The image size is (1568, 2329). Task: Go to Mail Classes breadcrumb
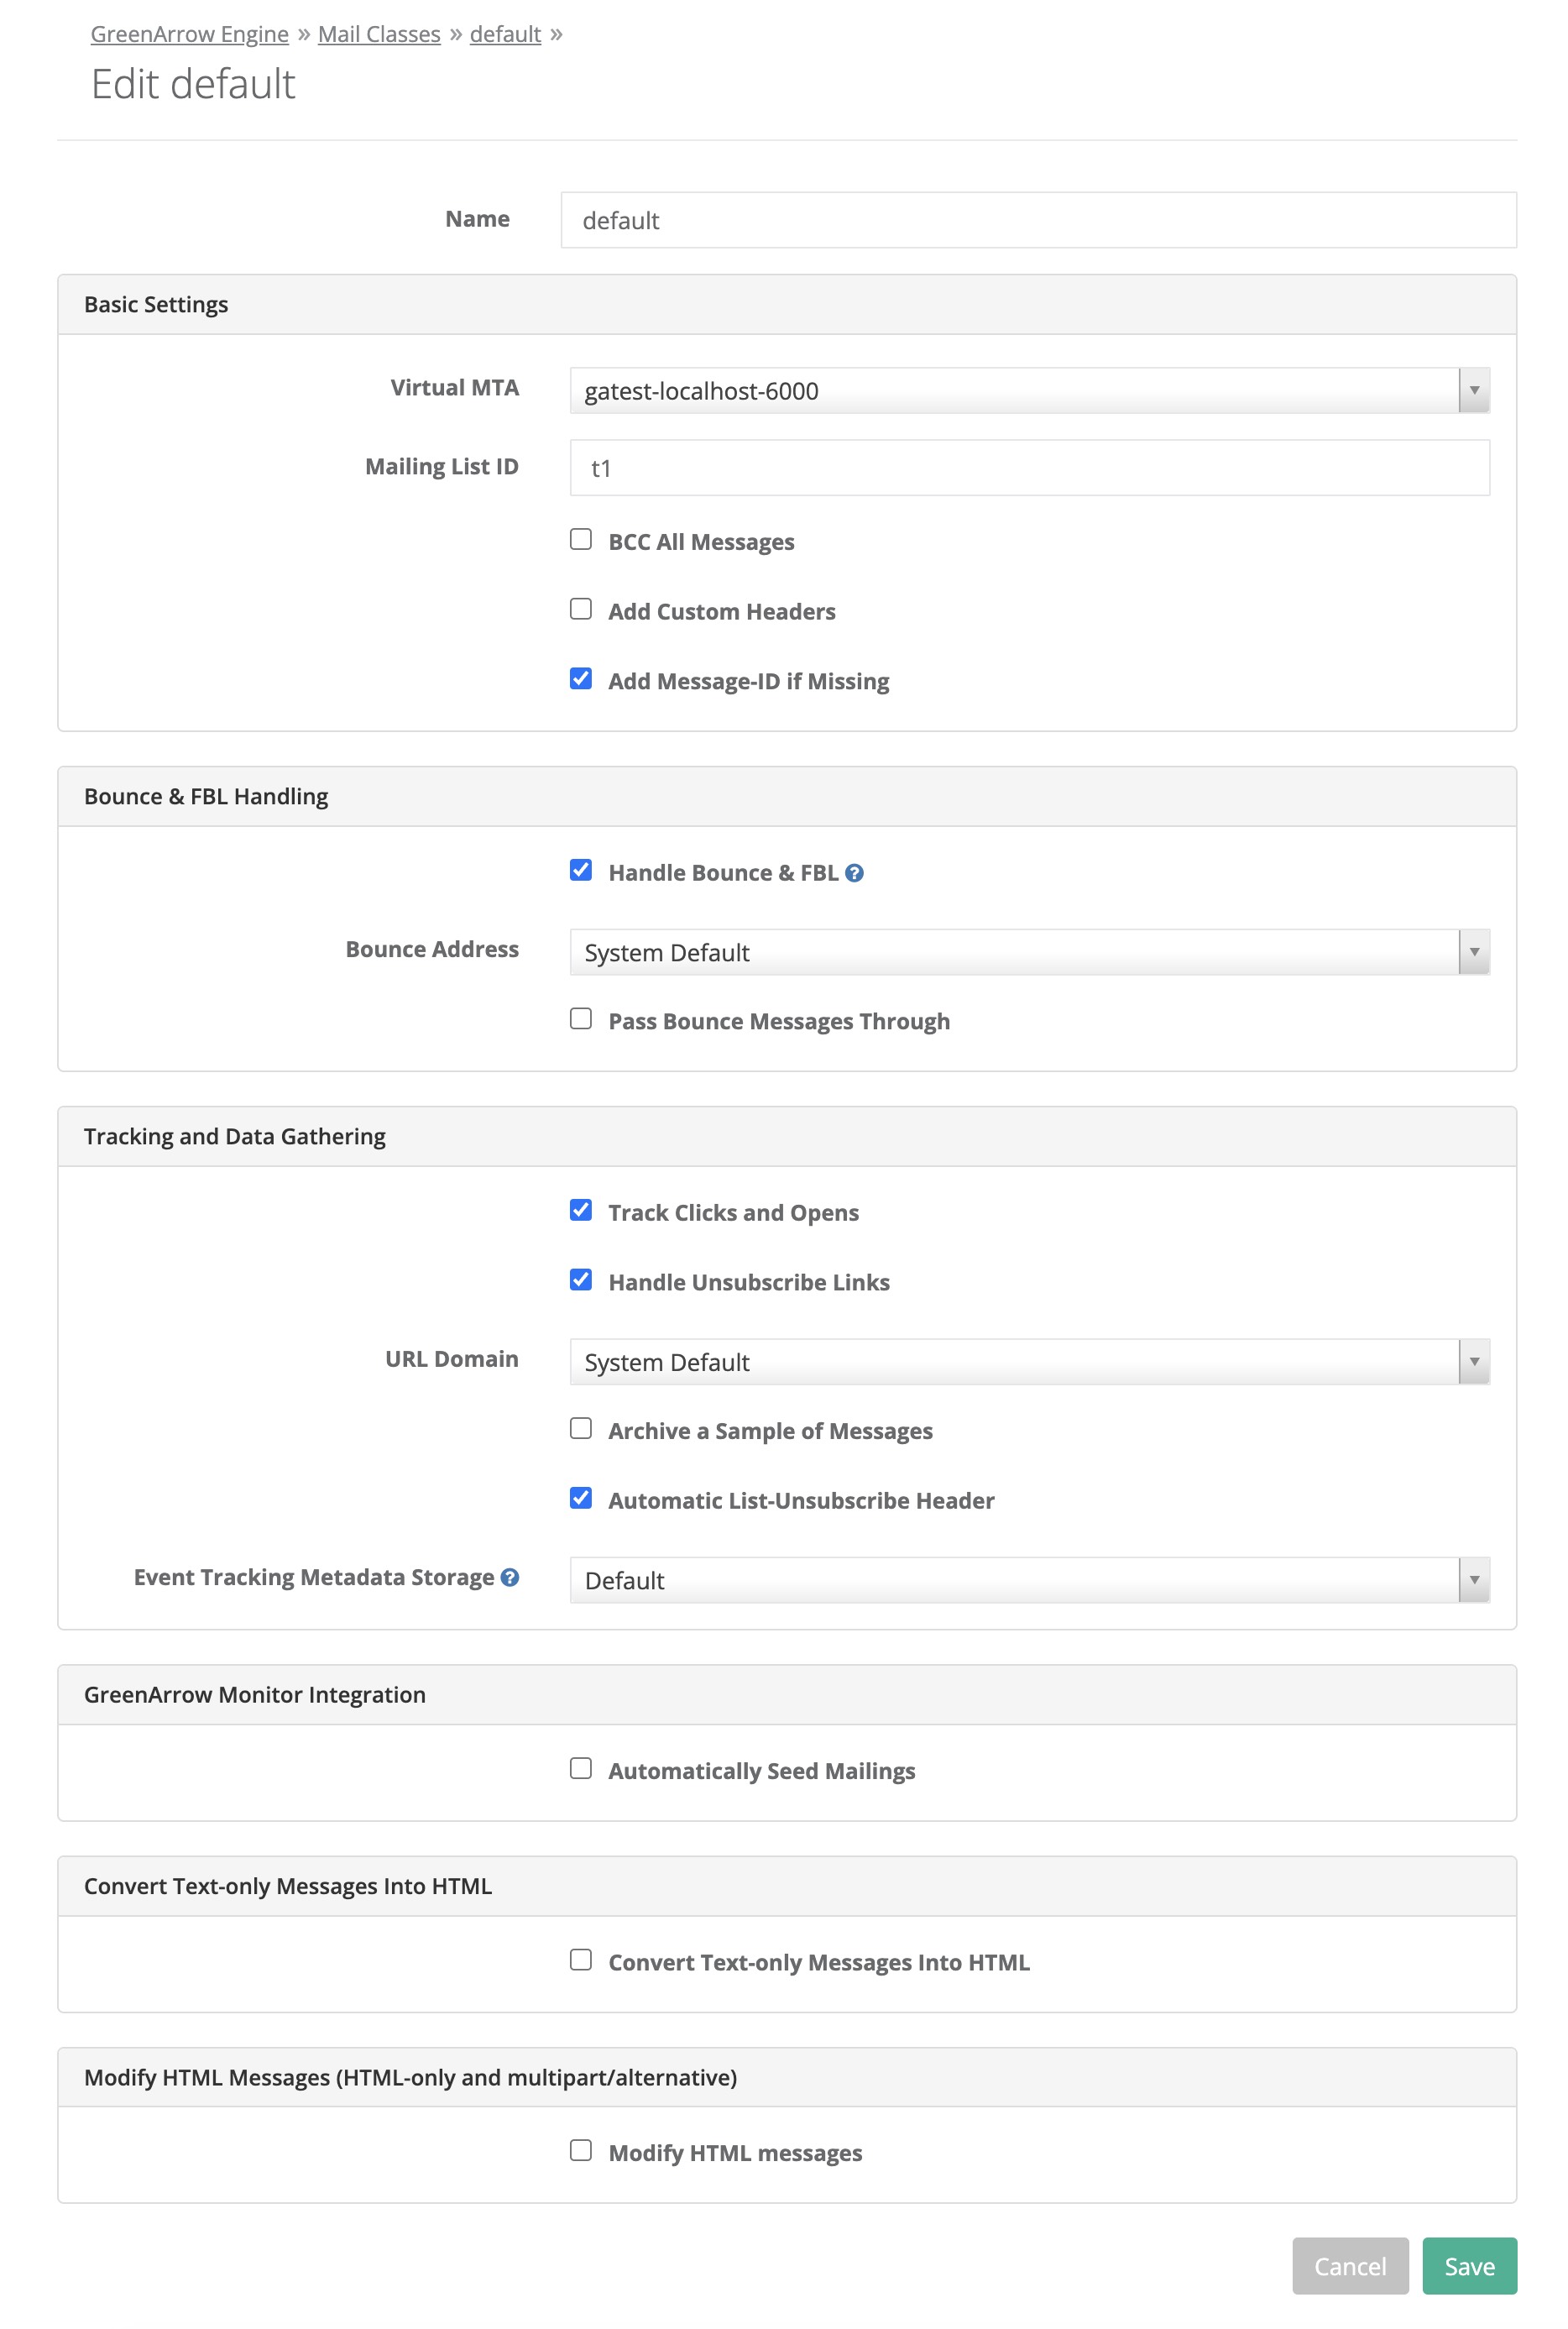[x=379, y=34]
